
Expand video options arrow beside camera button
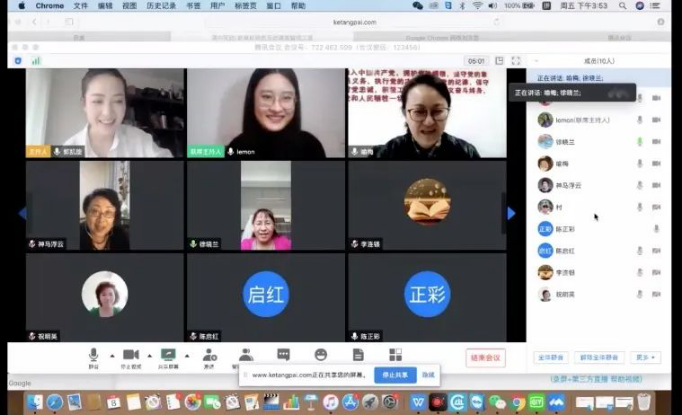click(x=149, y=355)
